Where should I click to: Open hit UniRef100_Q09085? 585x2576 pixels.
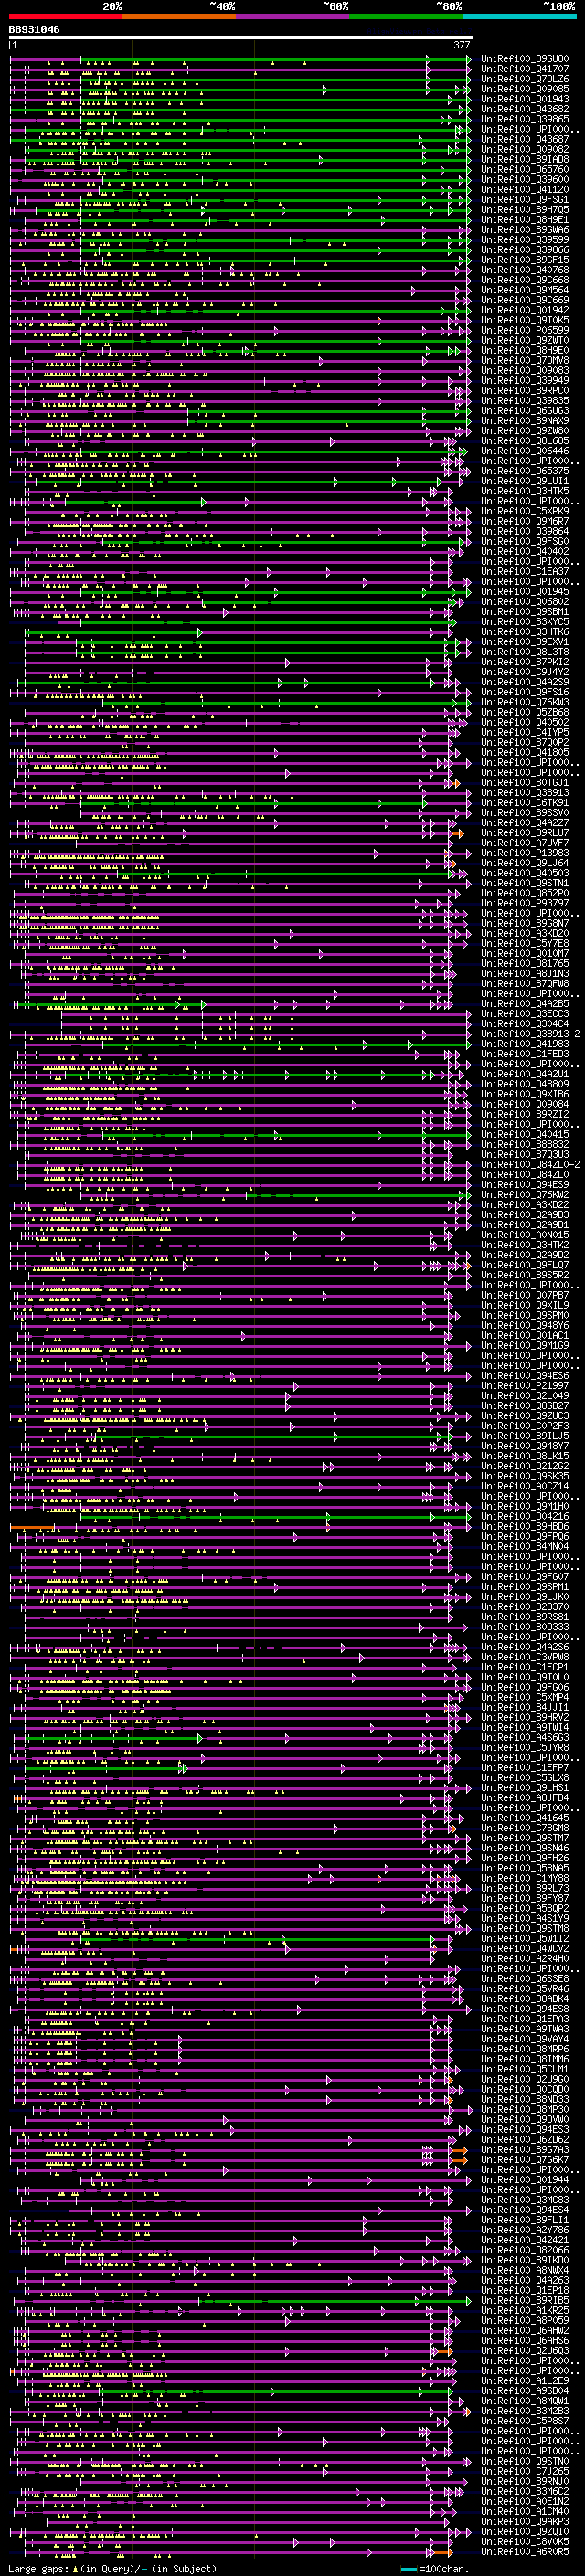tap(525, 89)
